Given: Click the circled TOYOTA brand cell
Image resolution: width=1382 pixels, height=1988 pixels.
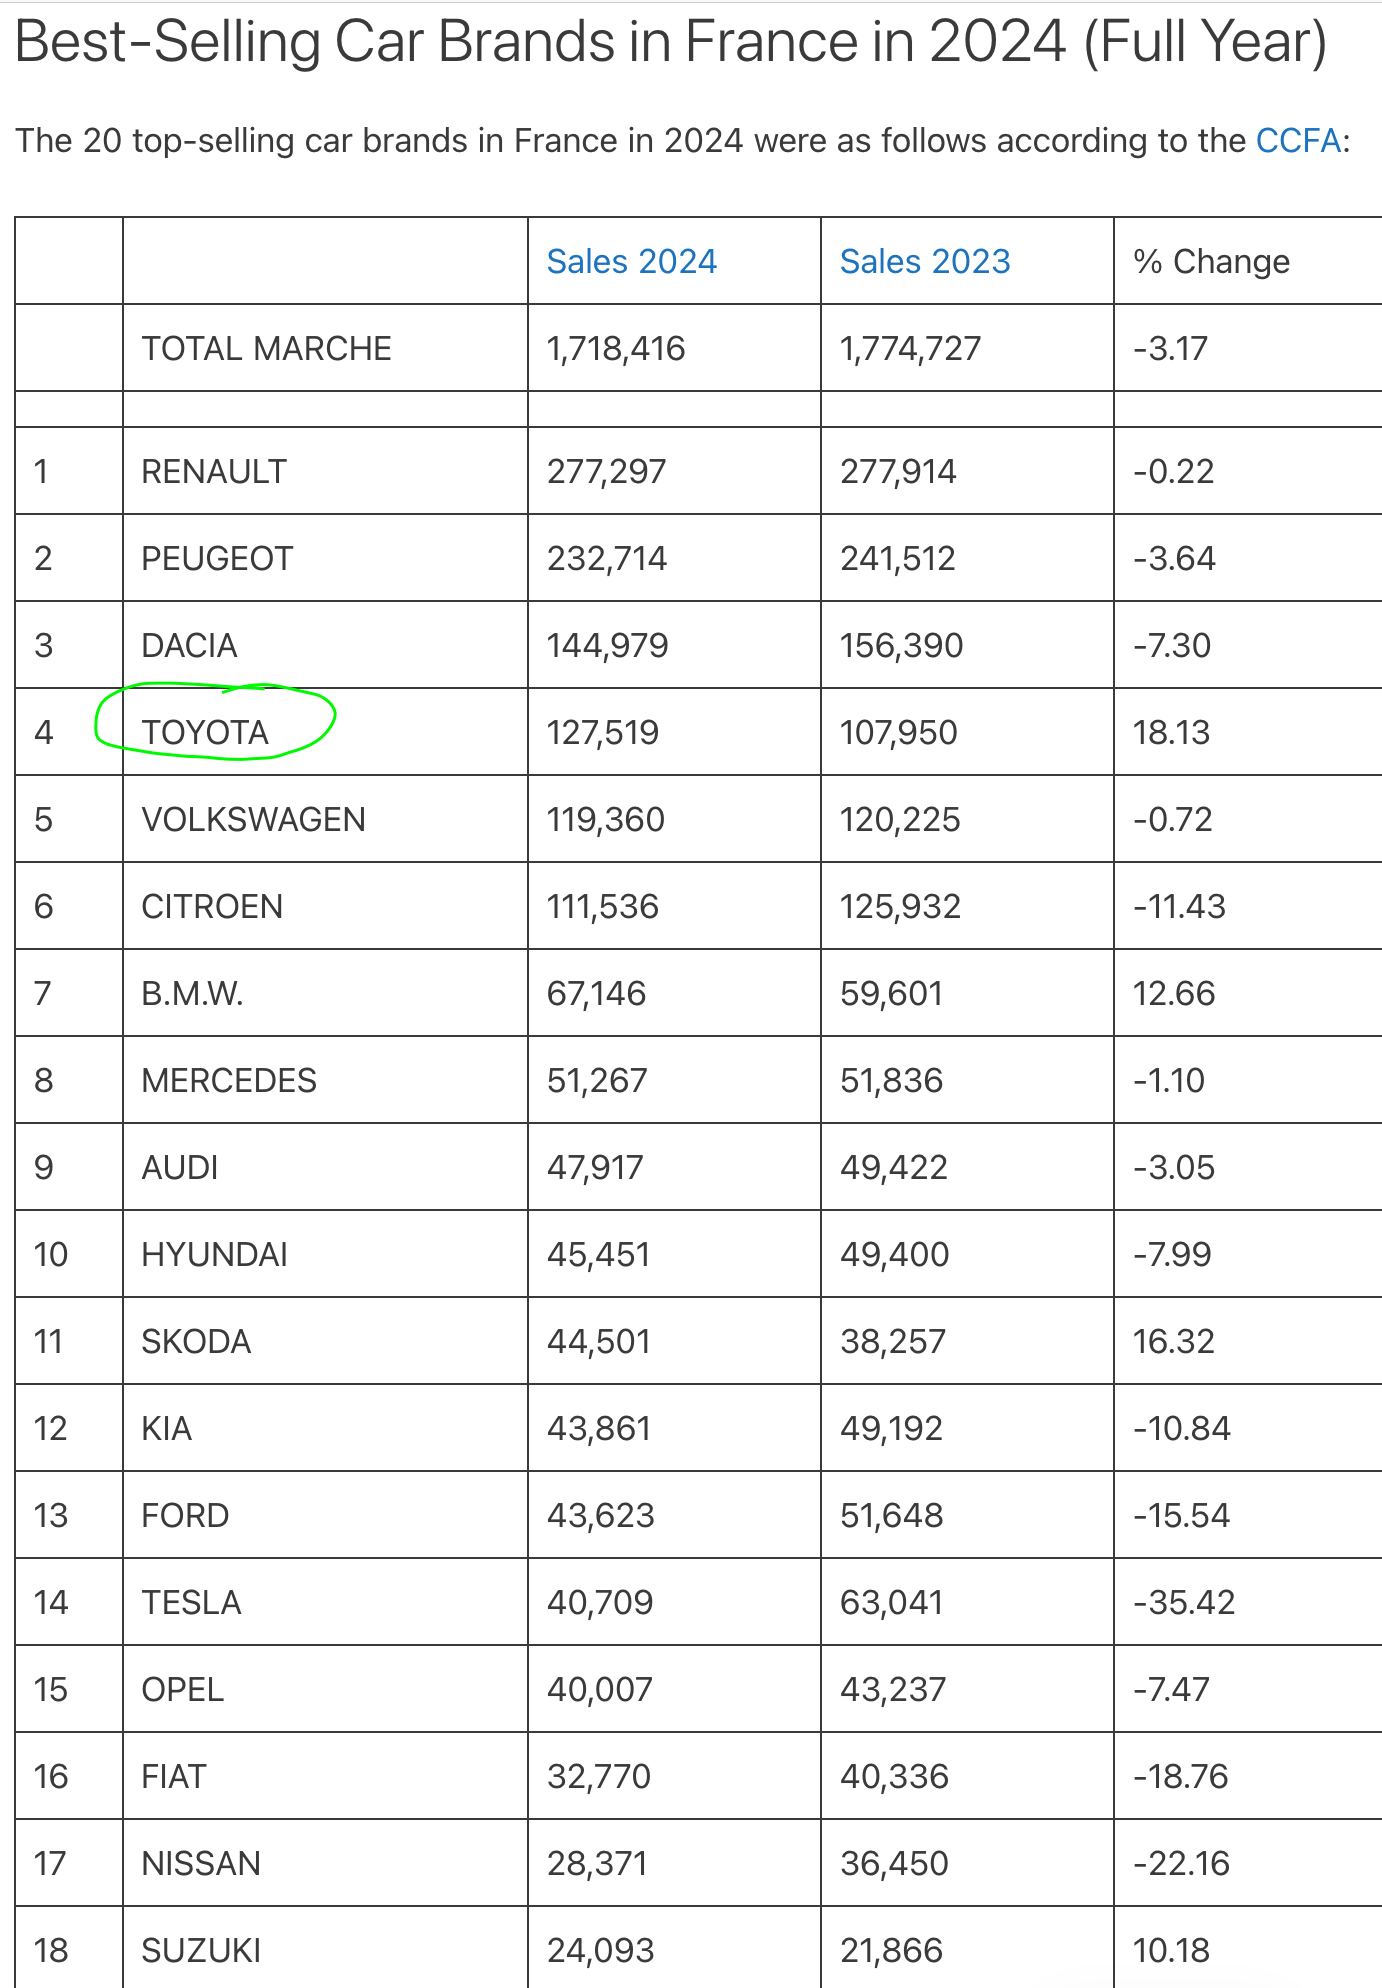Looking at the screenshot, I should coord(205,733).
